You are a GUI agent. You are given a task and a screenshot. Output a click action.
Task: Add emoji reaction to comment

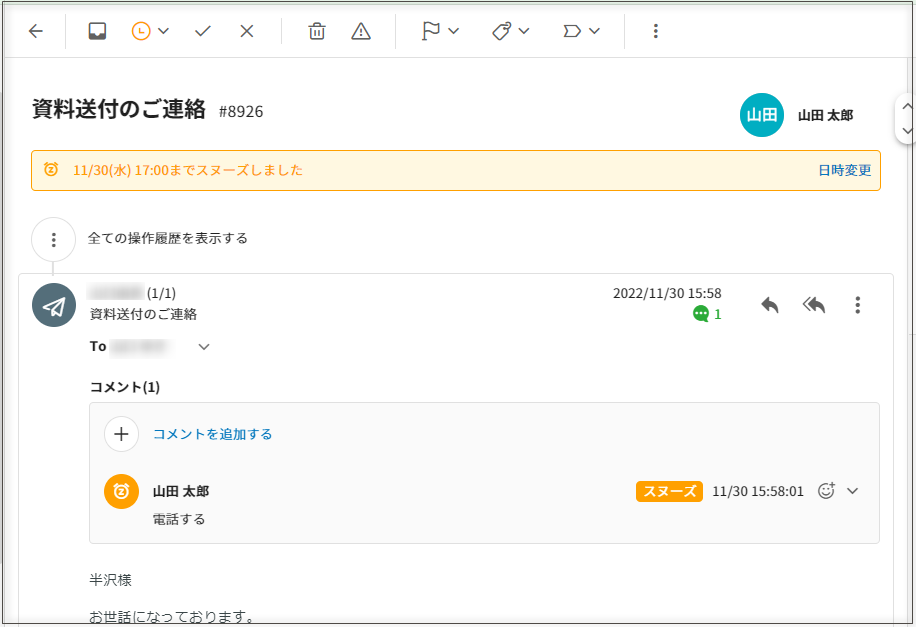pos(826,491)
